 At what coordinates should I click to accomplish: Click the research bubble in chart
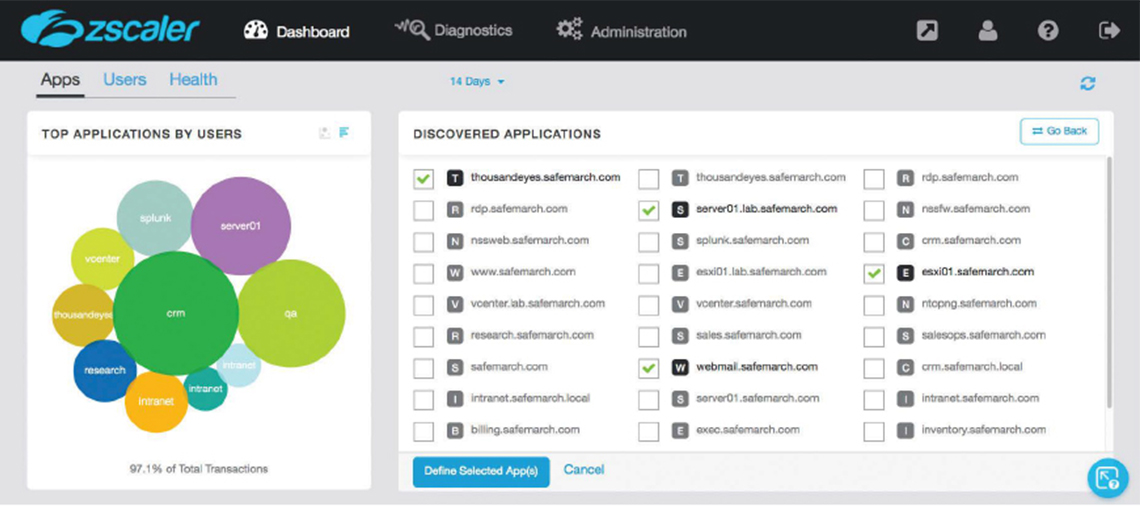[x=105, y=370]
